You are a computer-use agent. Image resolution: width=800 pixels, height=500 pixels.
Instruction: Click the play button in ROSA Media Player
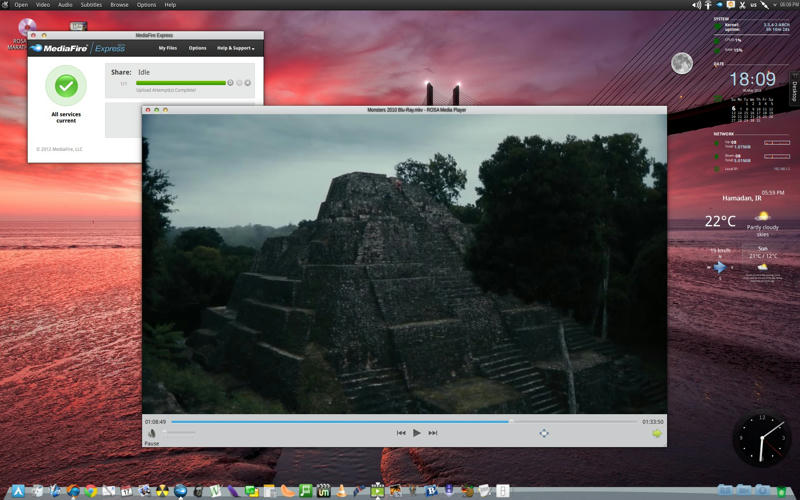pyautogui.click(x=417, y=433)
